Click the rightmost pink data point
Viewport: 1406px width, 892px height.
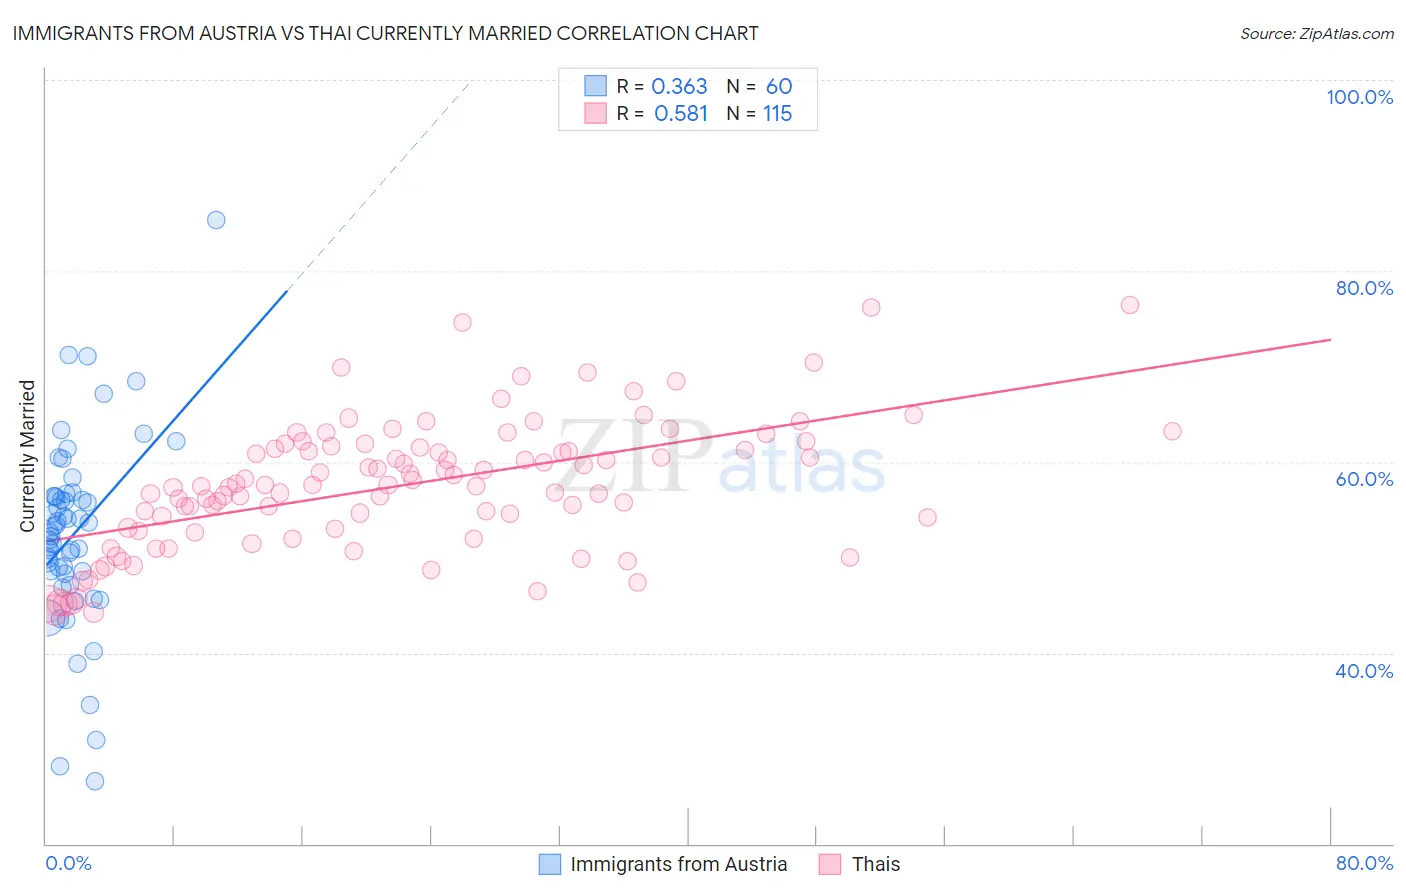pyautogui.click(x=1172, y=431)
